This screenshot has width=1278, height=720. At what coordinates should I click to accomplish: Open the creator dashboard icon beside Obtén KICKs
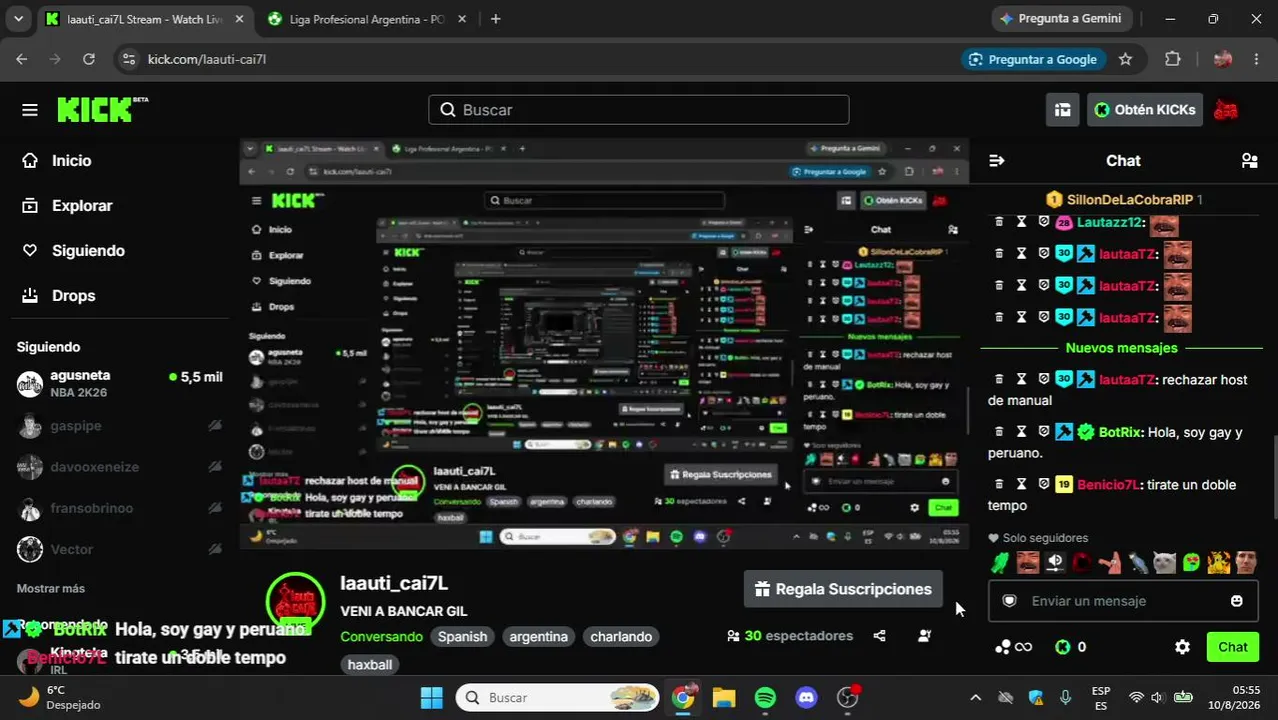pyautogui.click(x=1062, y=110)
